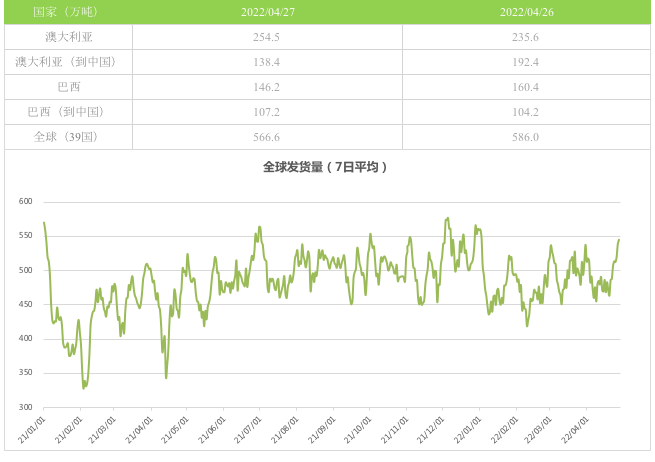
Task: Click the value 160.4
Action: pos(526,87)
